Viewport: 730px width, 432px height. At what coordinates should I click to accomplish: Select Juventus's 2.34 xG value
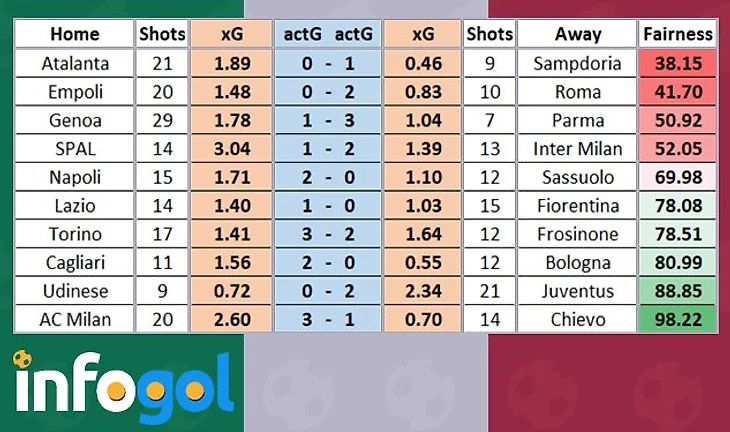pos(423,291)
